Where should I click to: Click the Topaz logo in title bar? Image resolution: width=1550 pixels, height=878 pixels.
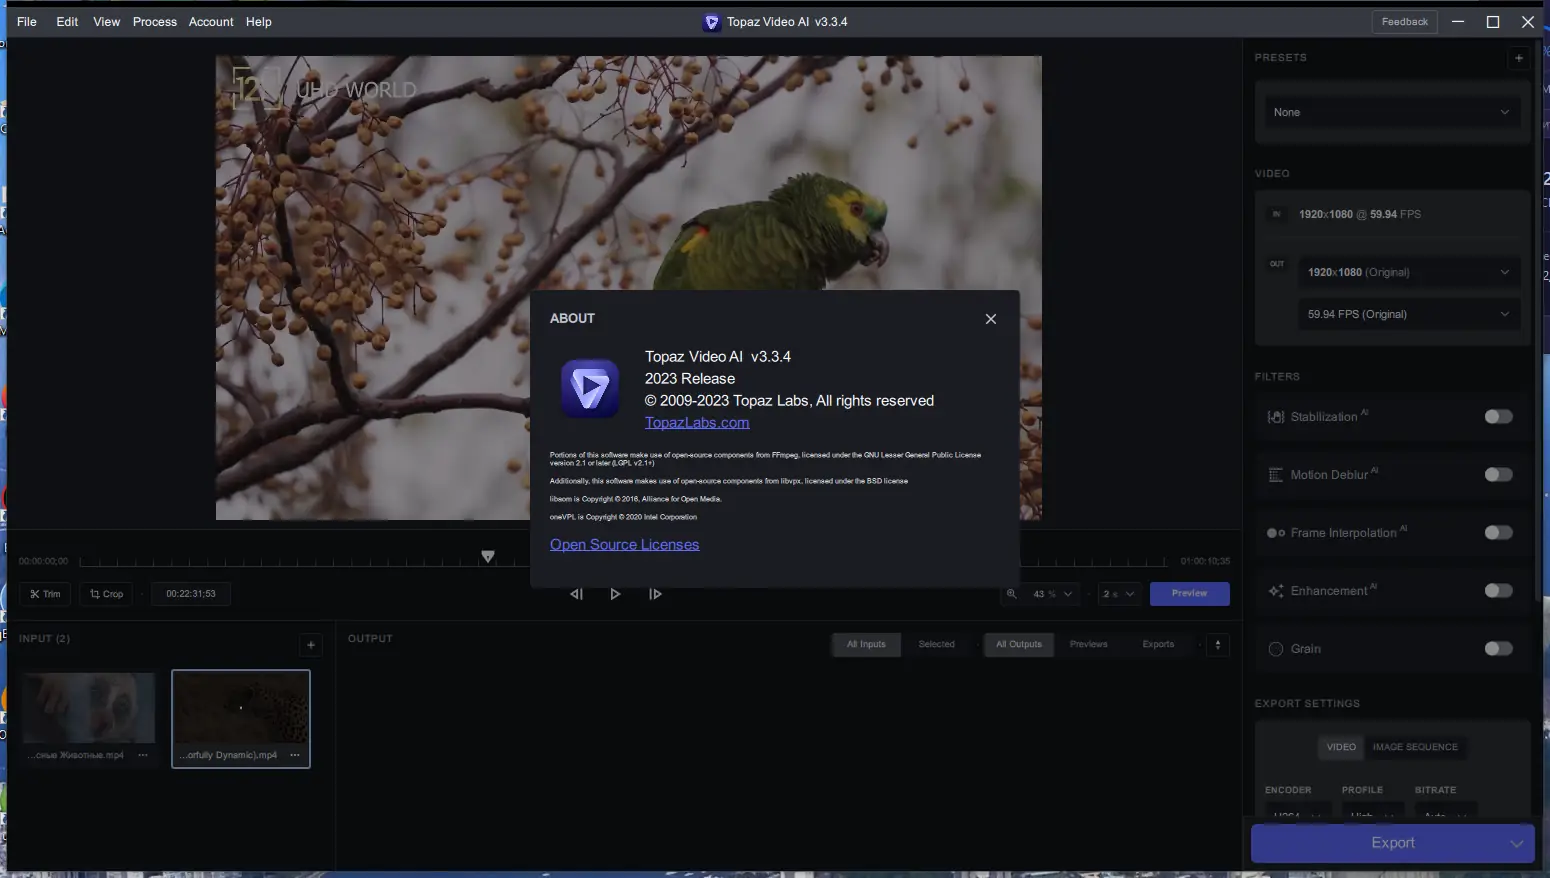point(711,22)
